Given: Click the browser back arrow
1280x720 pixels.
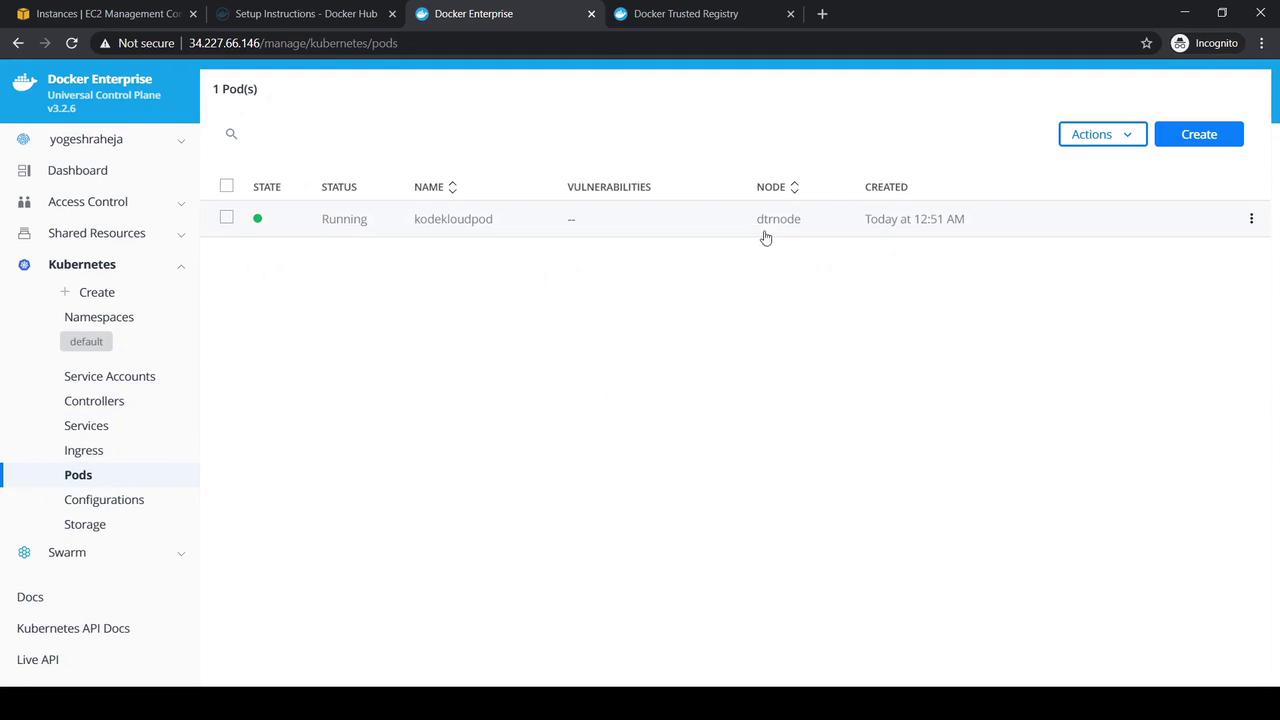Looking at the screenshot, I should point(18,43).
